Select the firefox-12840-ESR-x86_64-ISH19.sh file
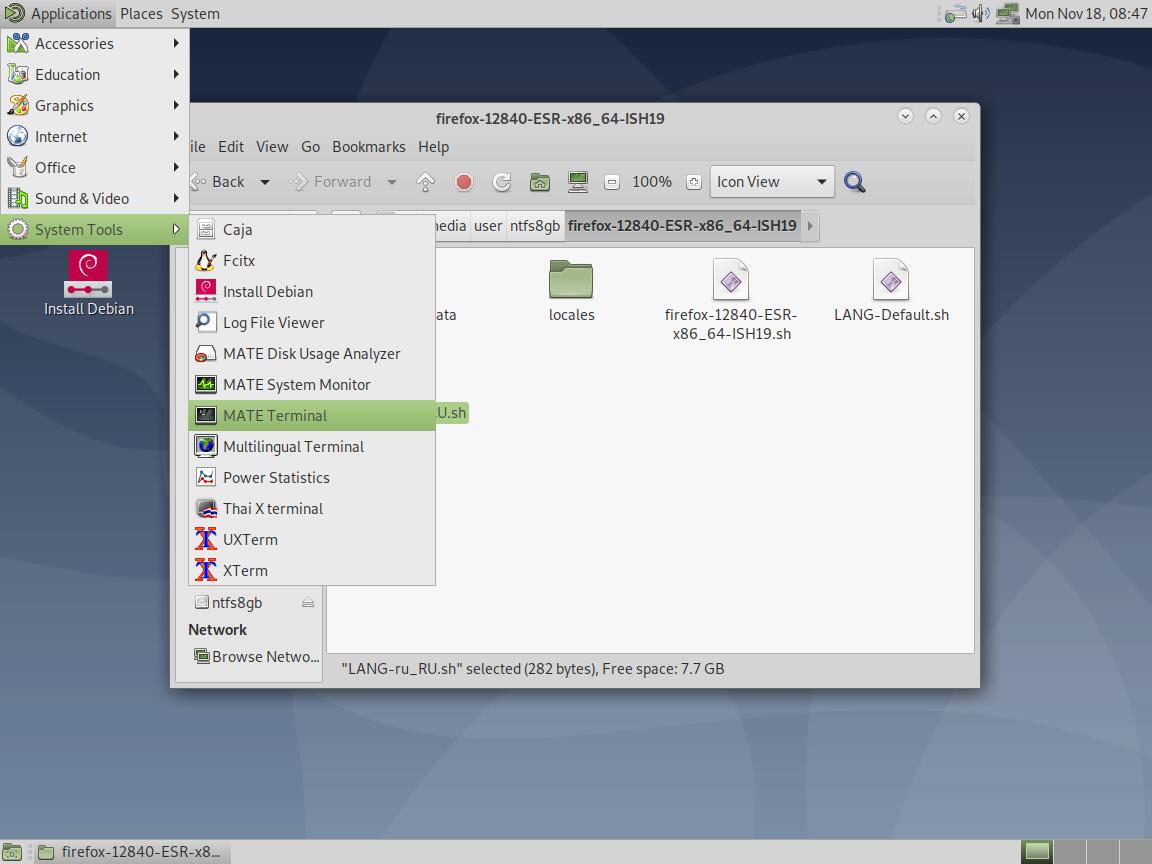1152x864 pixels. (731, 300)
